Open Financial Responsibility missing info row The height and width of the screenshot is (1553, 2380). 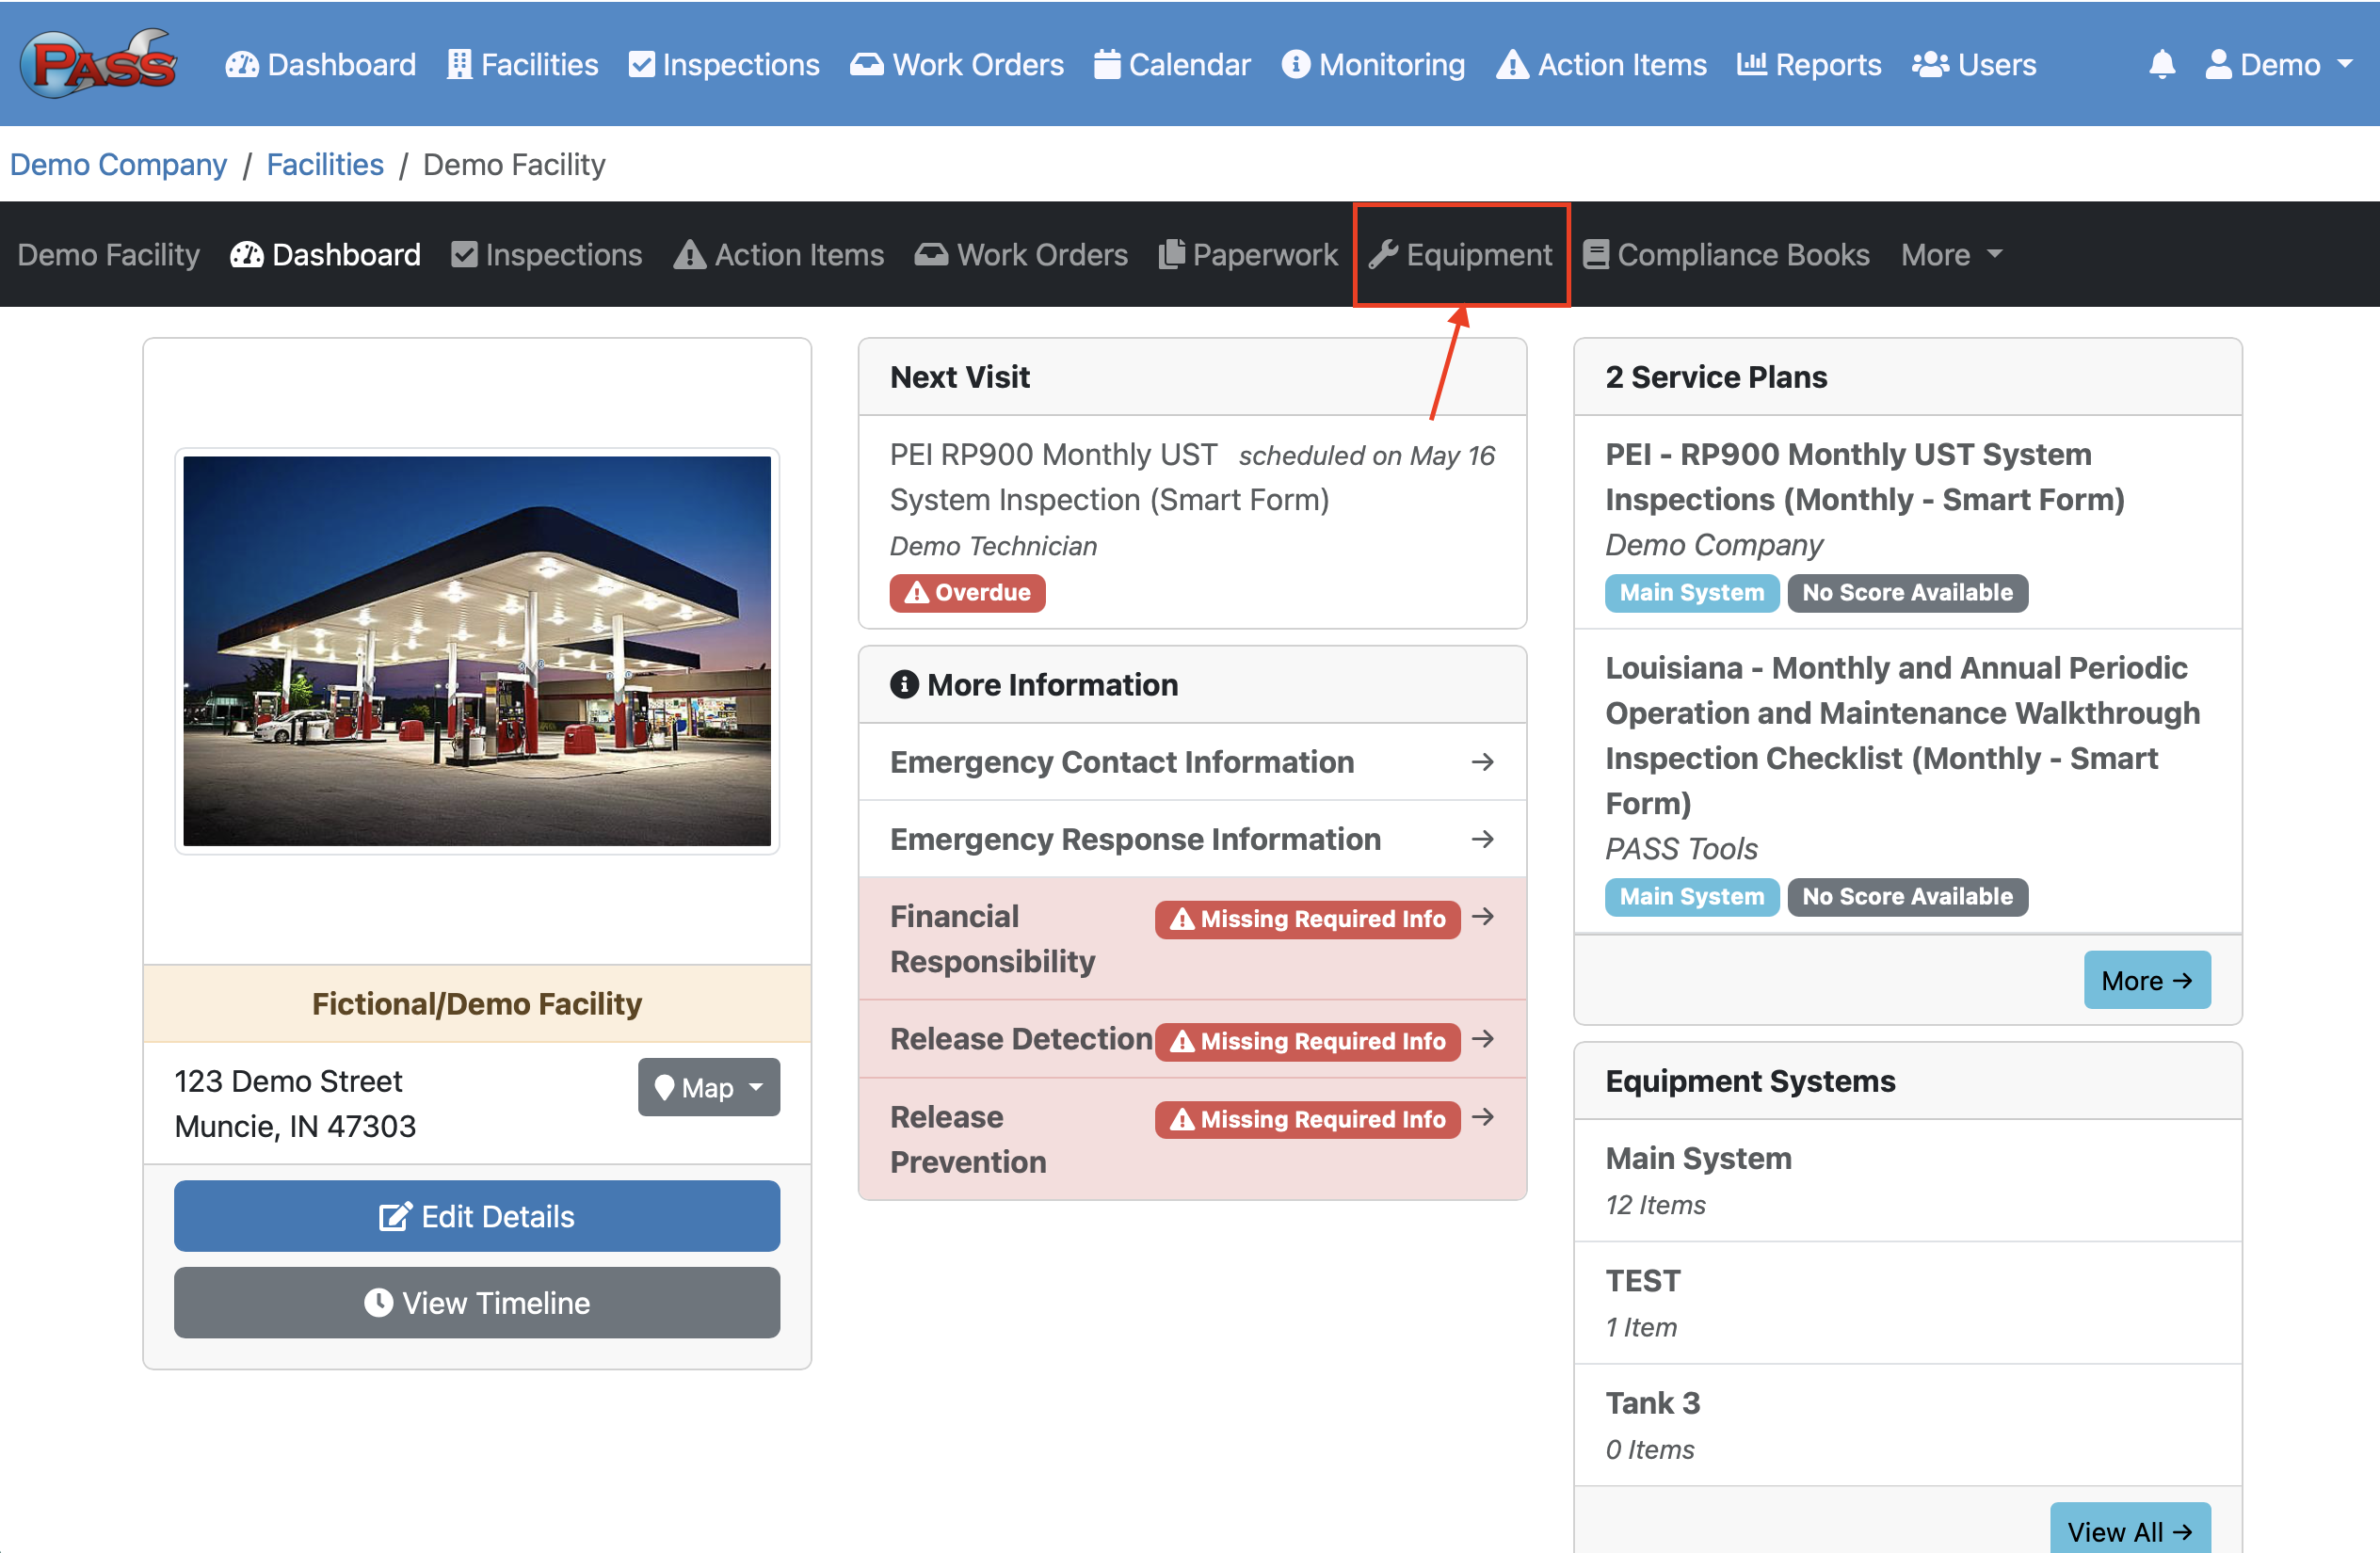1191,939
